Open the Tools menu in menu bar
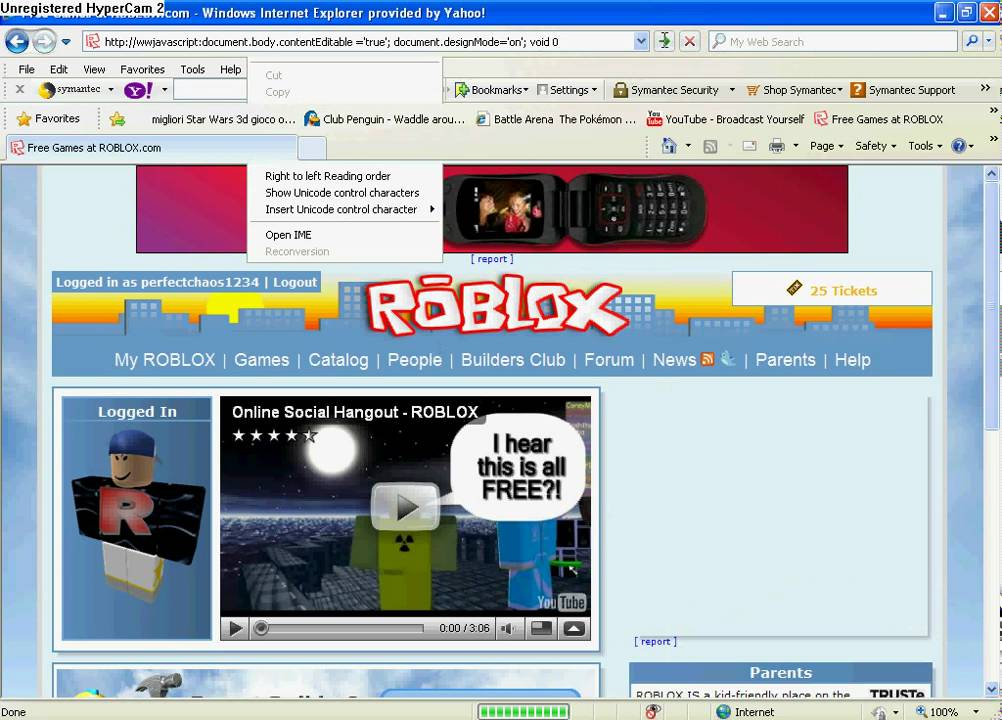The width and height of the screenshot is (1002, 720). (x=192, y=69)
